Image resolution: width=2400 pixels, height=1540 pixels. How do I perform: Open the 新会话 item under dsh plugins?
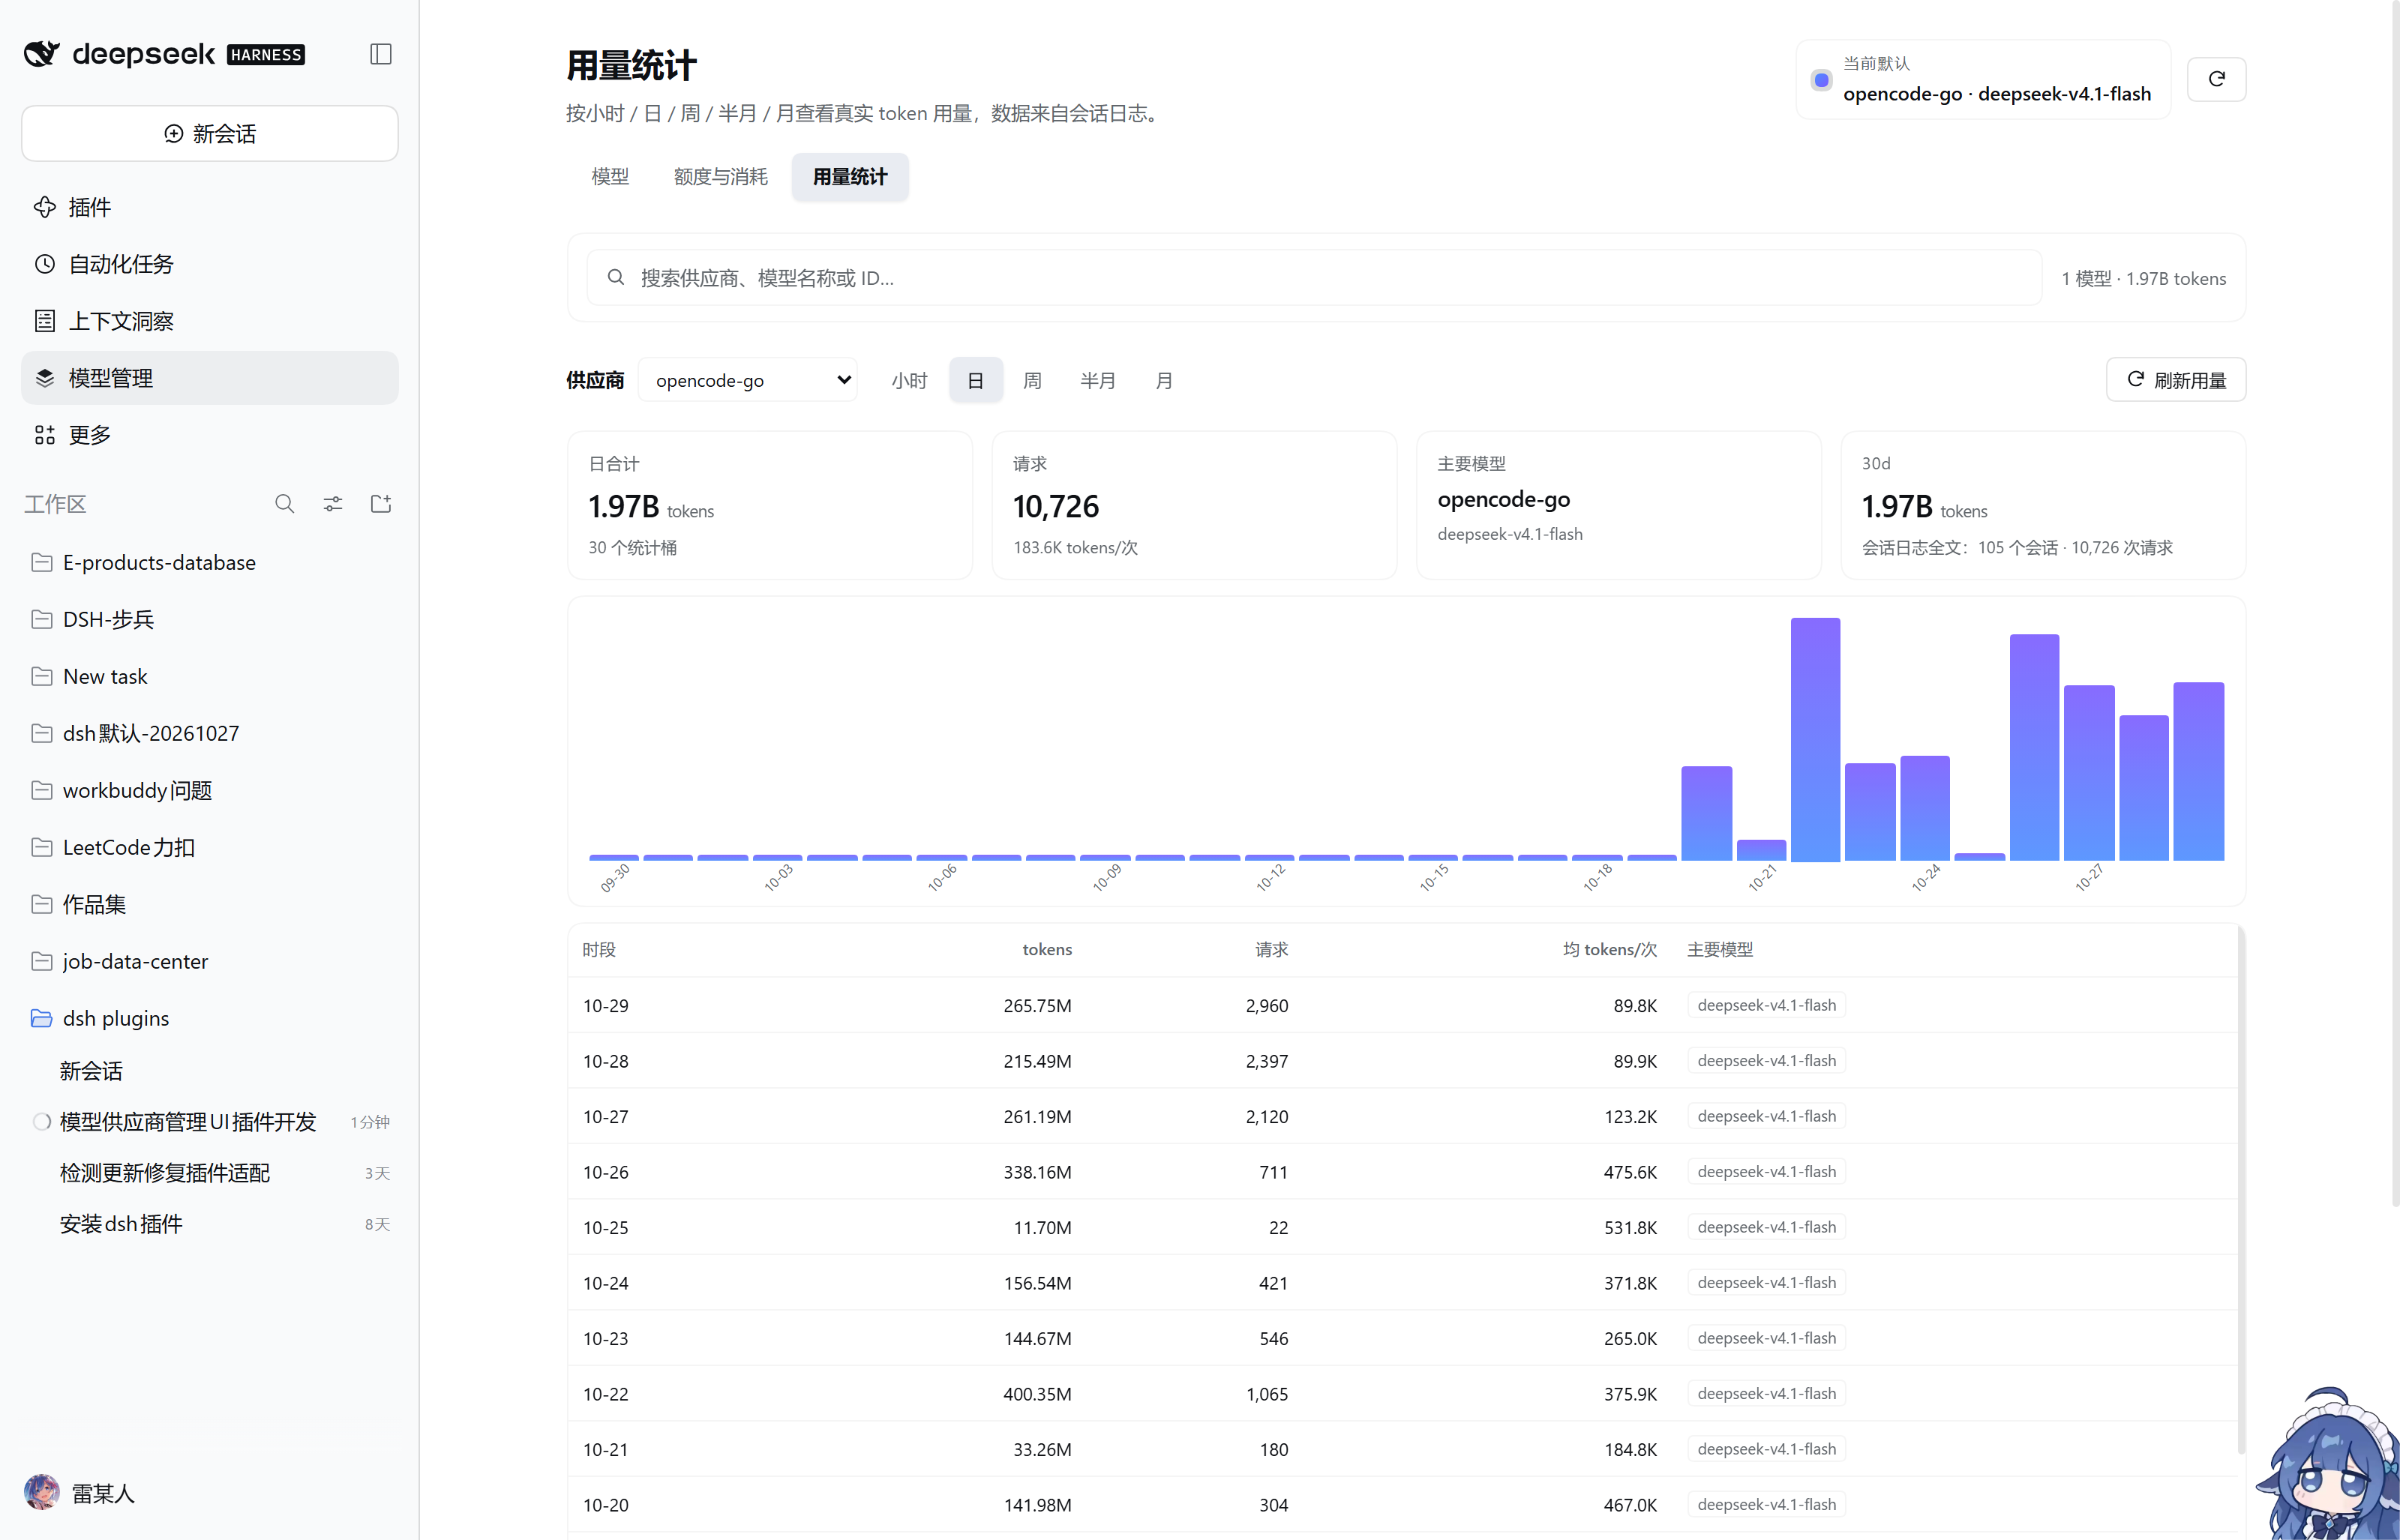(x=210, y=1071)
